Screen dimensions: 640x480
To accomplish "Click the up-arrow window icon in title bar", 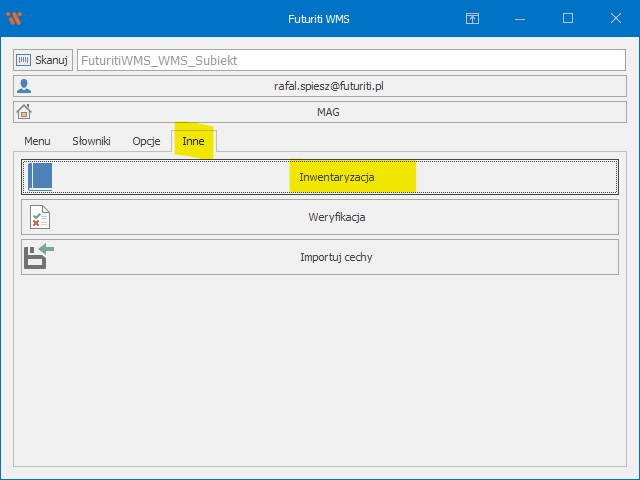I will [x=472, y=18].
